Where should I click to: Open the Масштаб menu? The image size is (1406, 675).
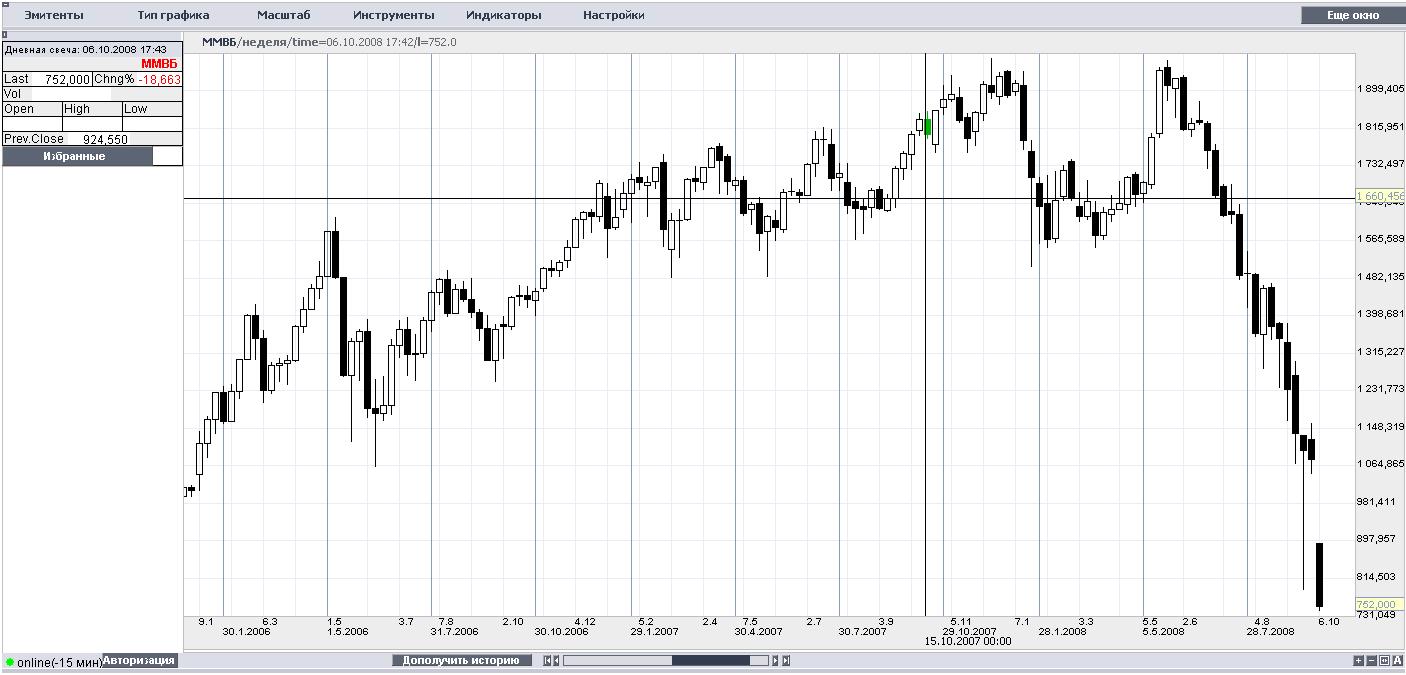[283, 15]
